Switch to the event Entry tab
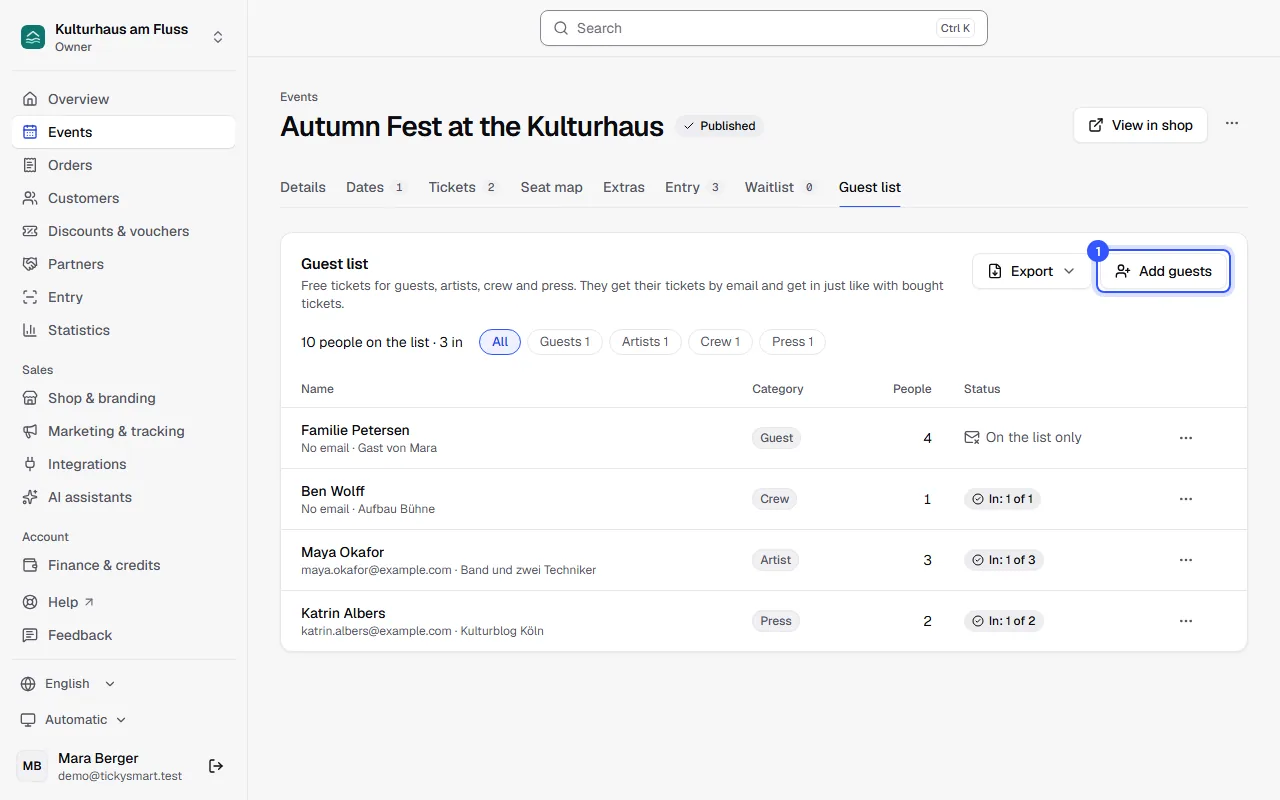The image size is (1280, 800). click(x=694, y=187)
